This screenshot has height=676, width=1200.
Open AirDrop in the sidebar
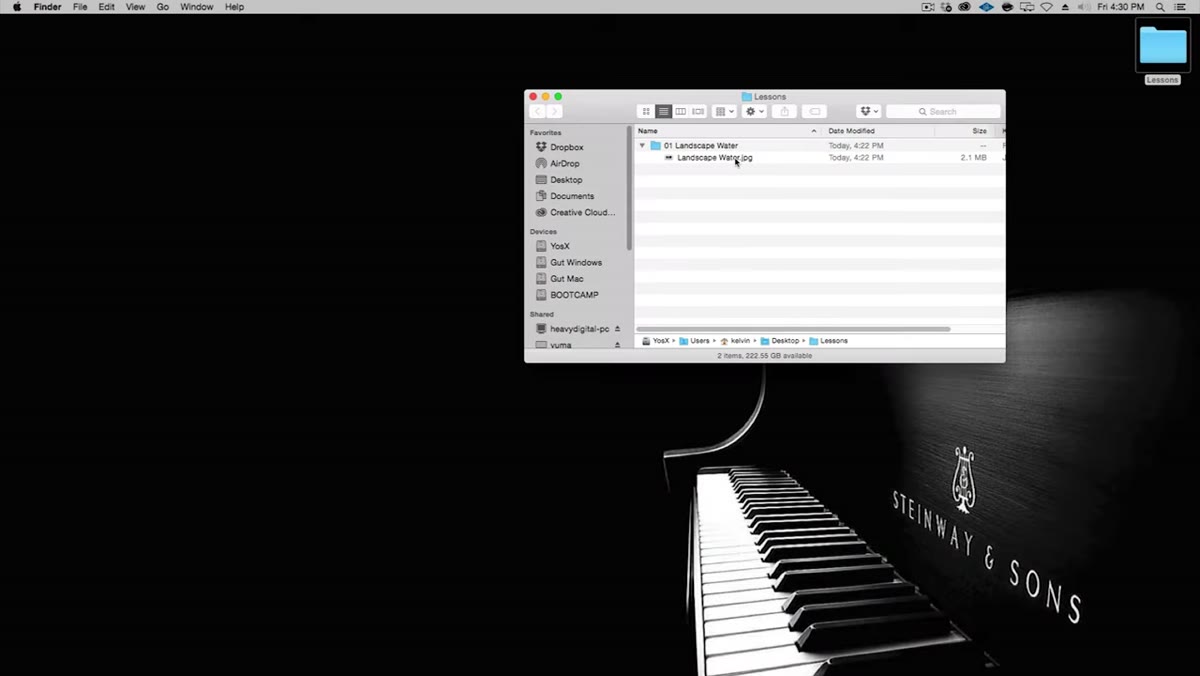click(x=564, y=163)
